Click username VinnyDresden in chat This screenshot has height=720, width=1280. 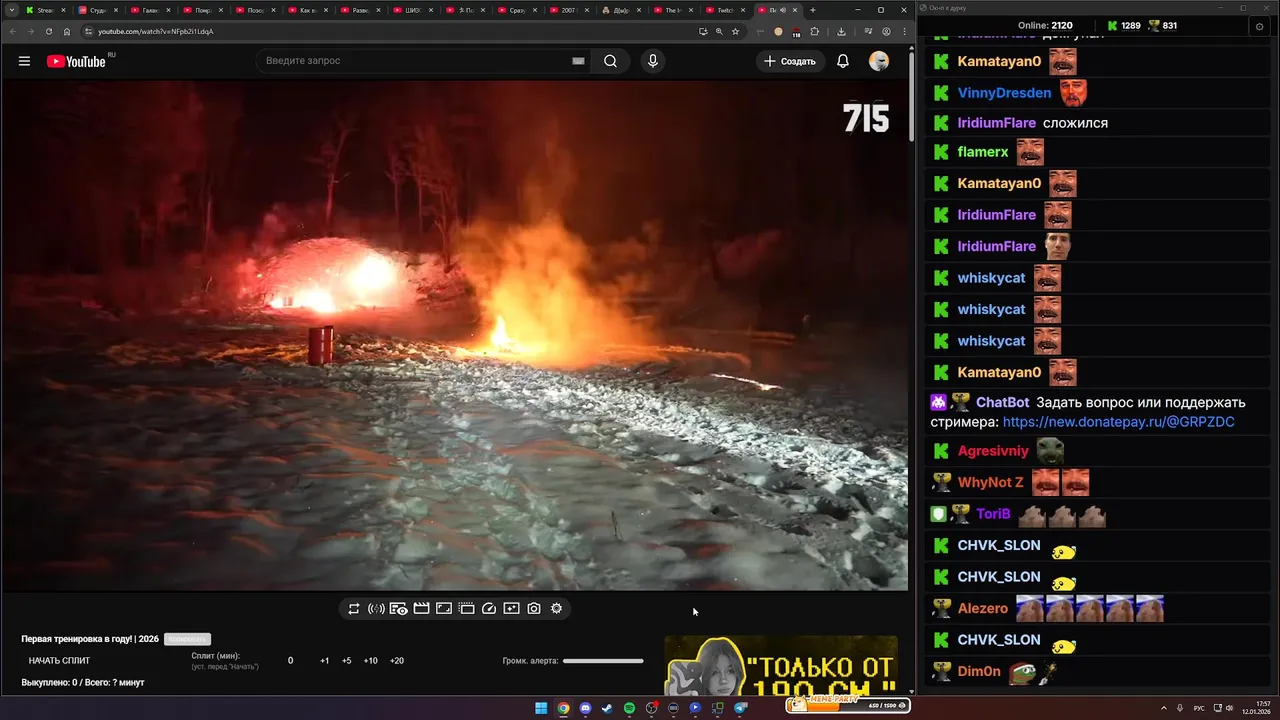coord(1004,93)
